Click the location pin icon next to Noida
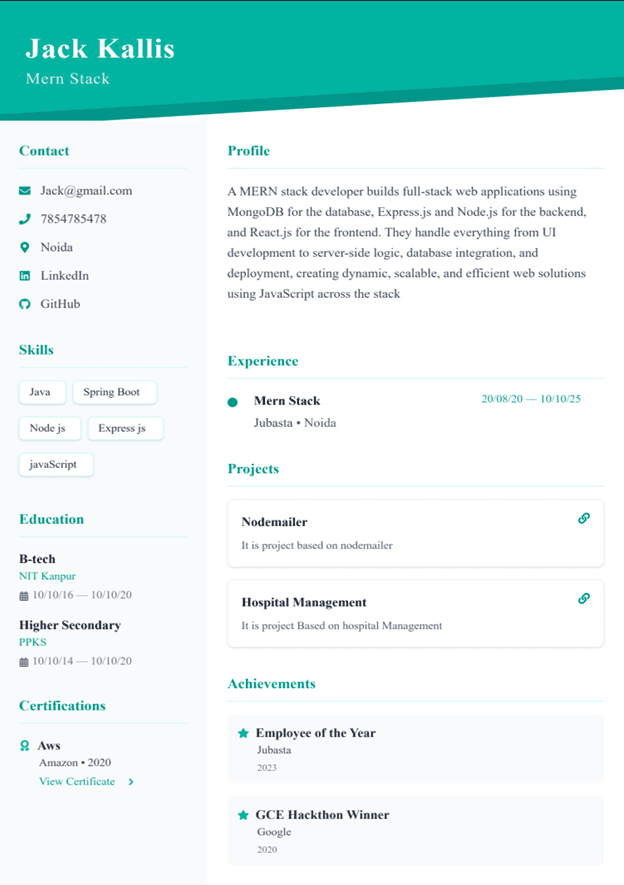The width and height of the screenshot is (624, 885). (25, 247)
